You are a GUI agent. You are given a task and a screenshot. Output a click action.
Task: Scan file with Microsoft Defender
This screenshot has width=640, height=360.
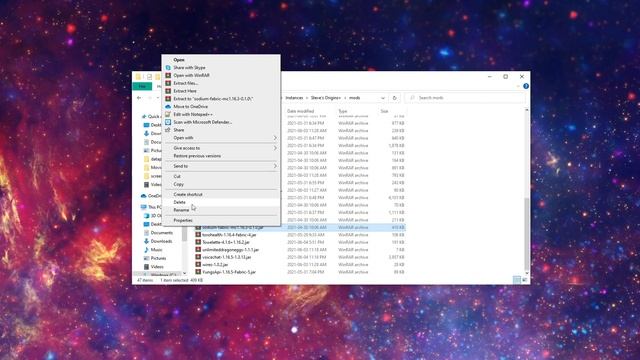[202, 122]
